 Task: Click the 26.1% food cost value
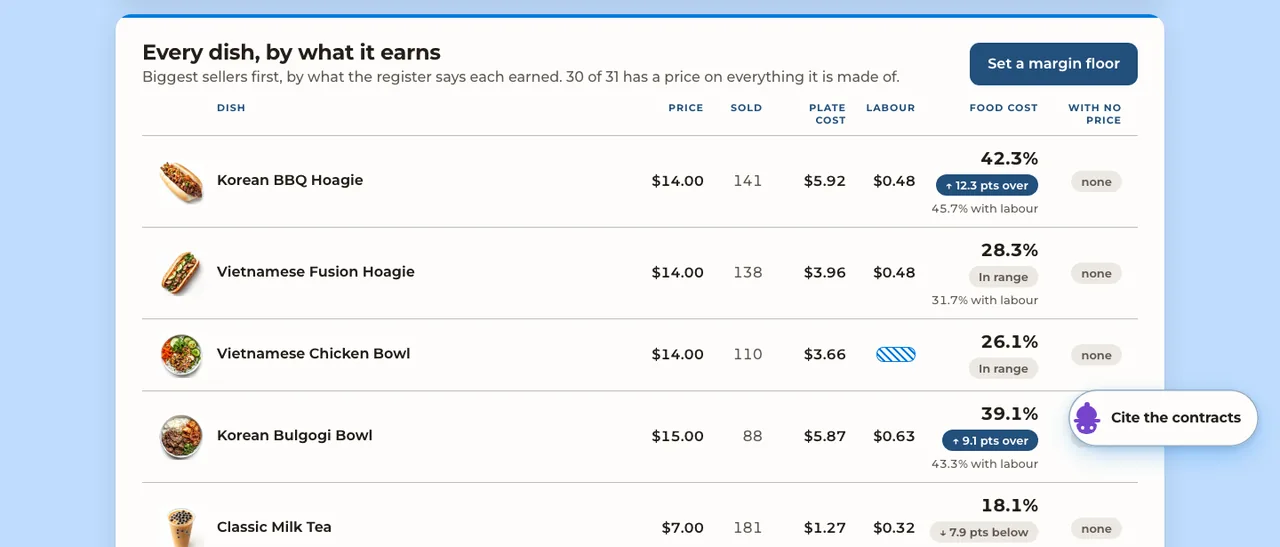(1009, 341)
